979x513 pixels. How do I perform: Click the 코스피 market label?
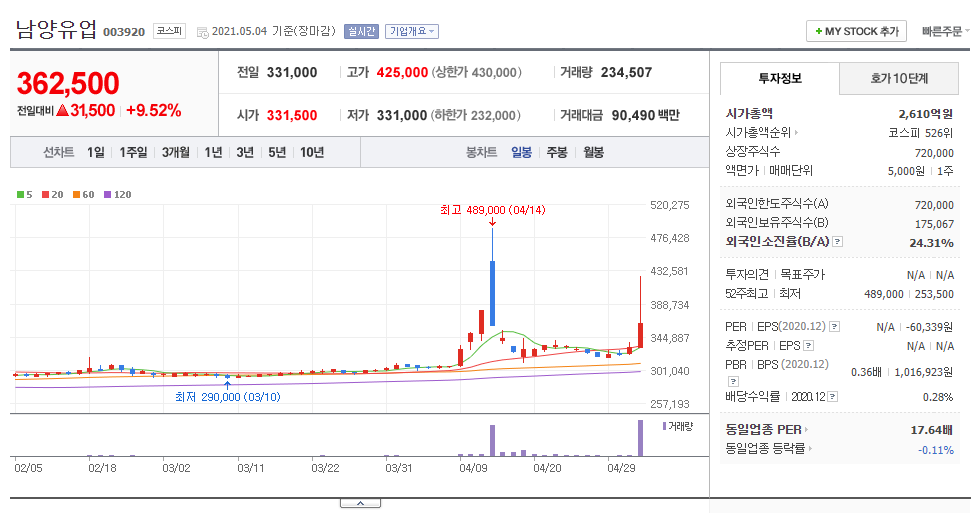click(169, 31)
